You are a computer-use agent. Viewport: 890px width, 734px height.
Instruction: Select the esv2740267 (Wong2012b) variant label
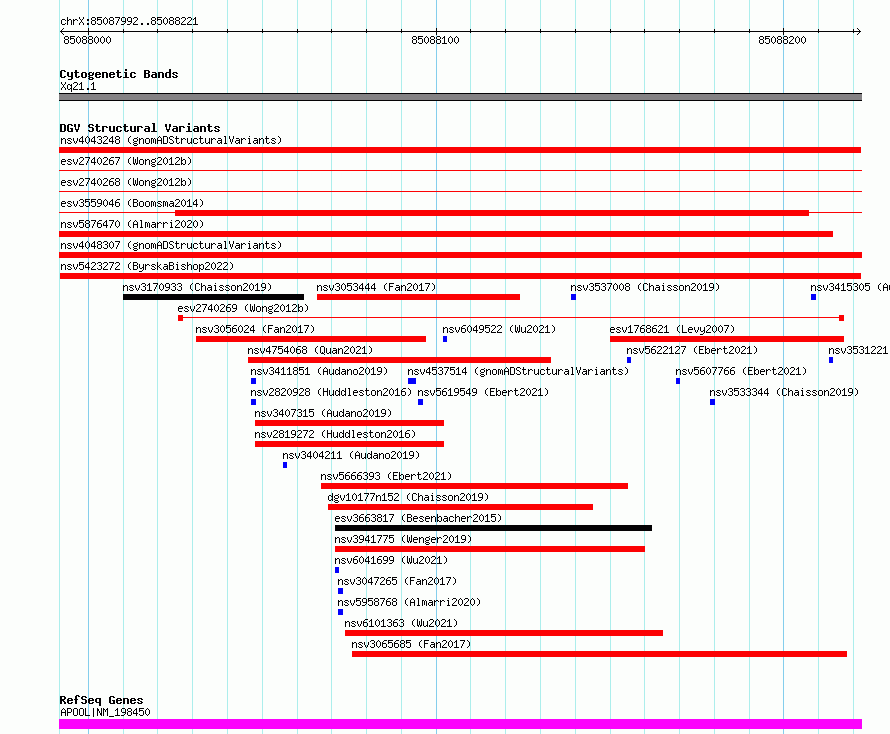pyautogui.click(x=126, y=161)
